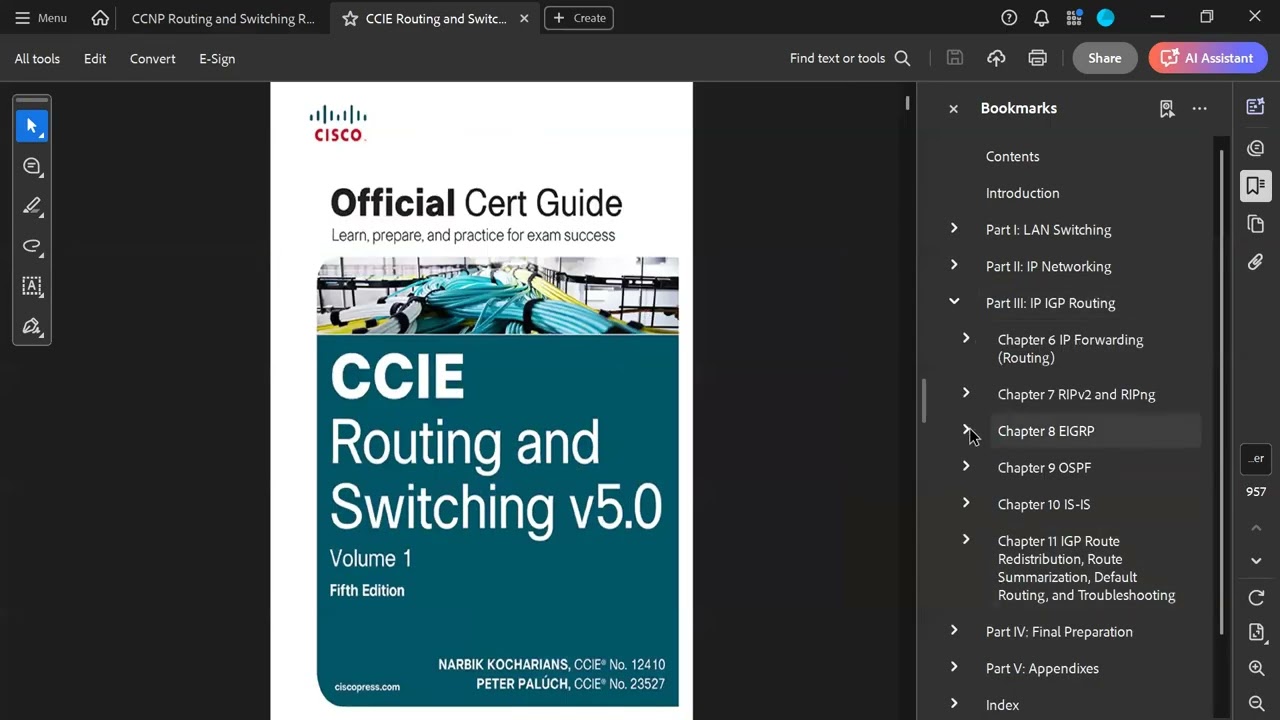Switch to CCIE Routing and Switching tab
The height and width of the screenshot is (720, 1280).
coord(436,18)
